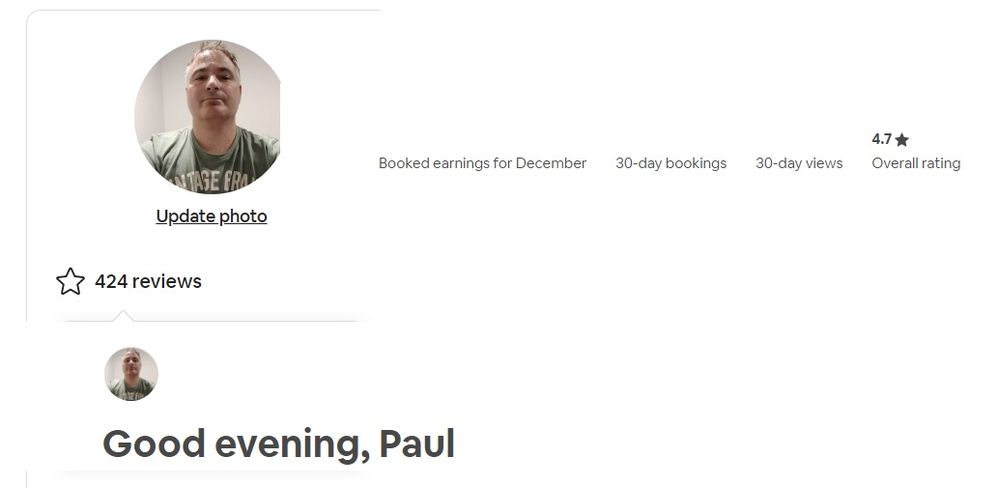This screenshot has width=998, height=488.
Task: Click the Update photo link
Action: tap(211, 216)
